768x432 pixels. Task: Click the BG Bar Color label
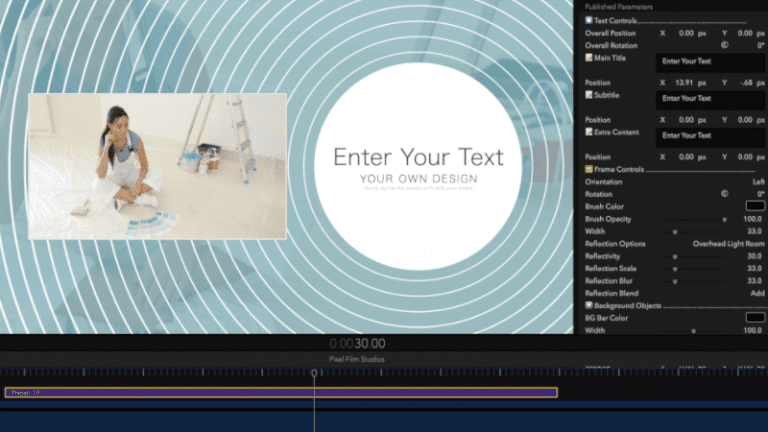[x=606, y=318]
